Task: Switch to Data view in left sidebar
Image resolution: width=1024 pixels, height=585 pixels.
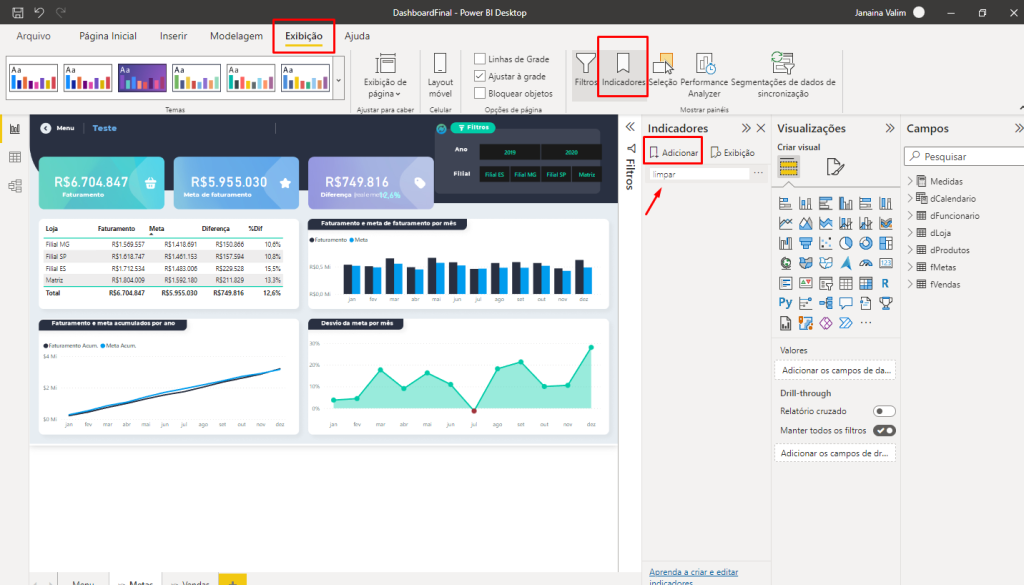Action: pos(15,157)
